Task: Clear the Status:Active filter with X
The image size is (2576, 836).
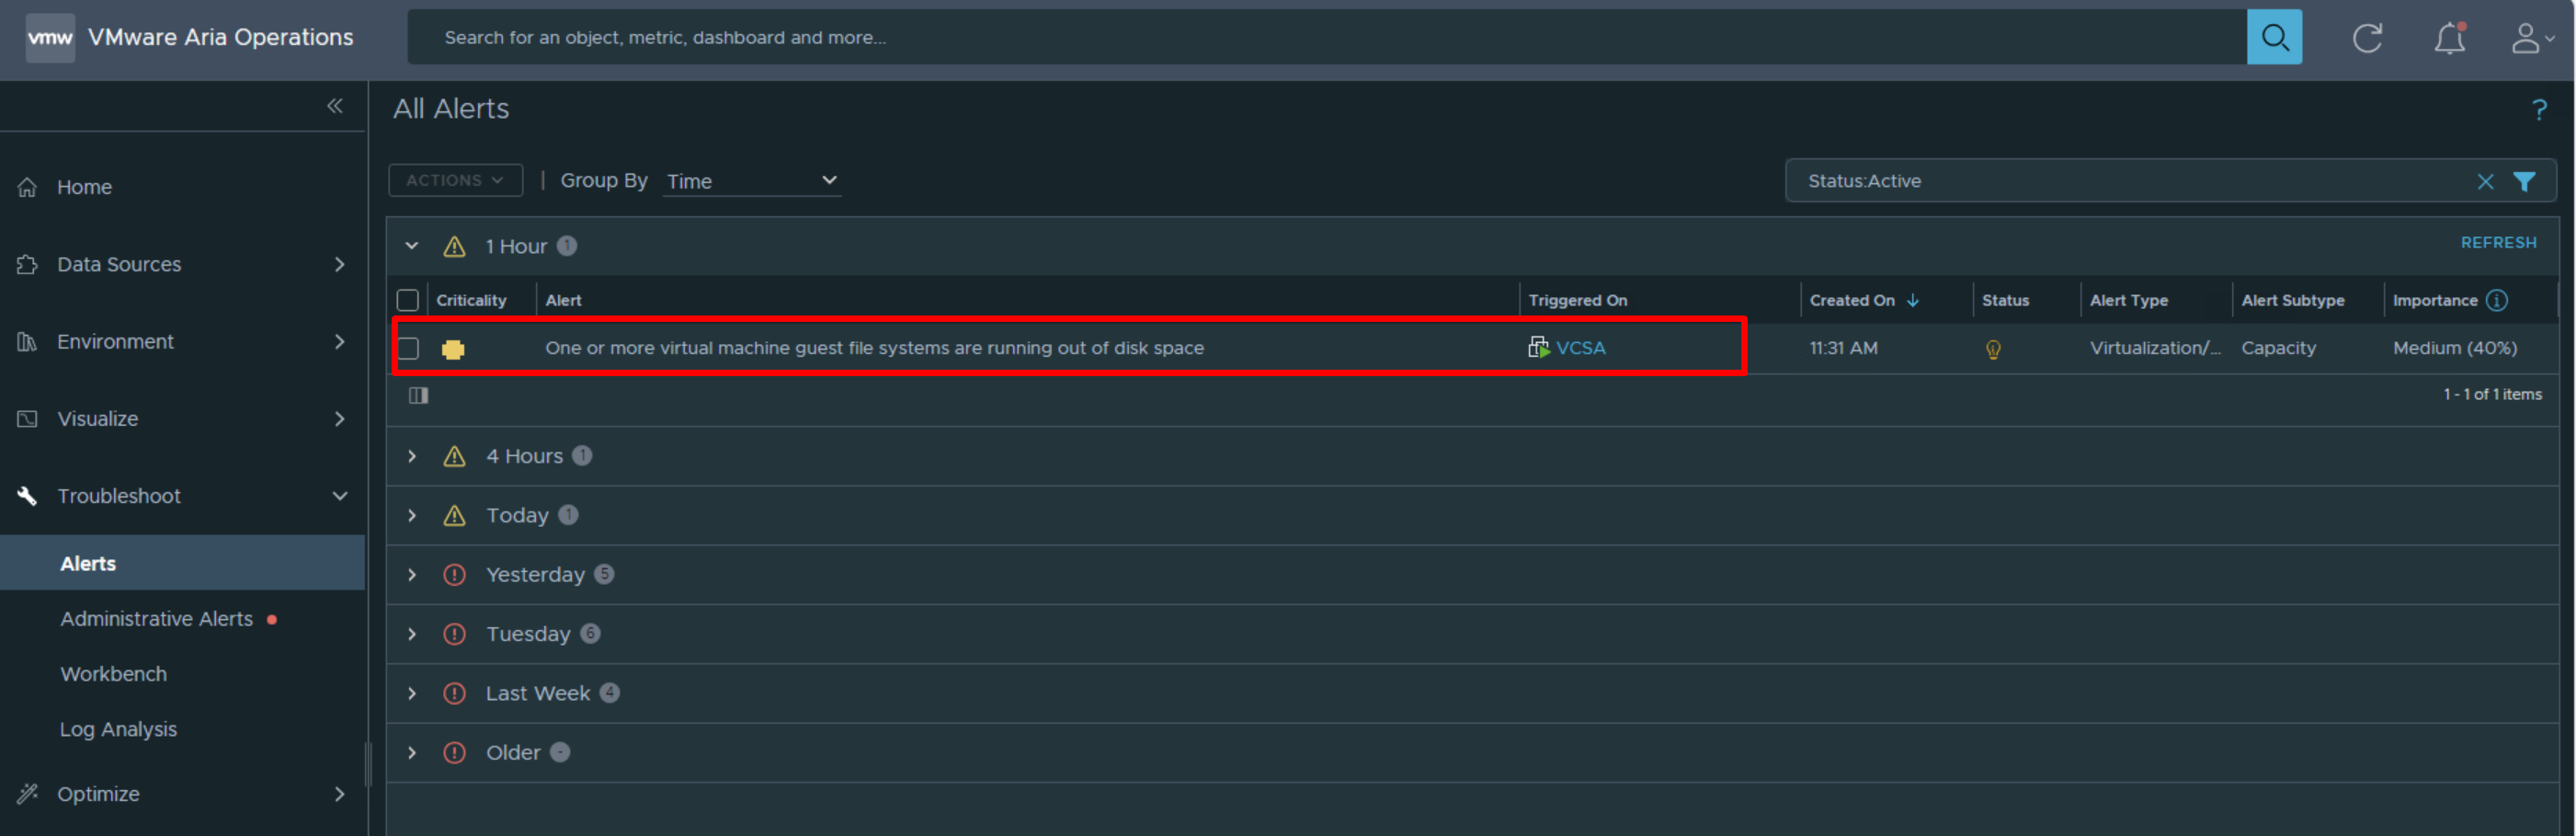Action: coord(2485,181)
